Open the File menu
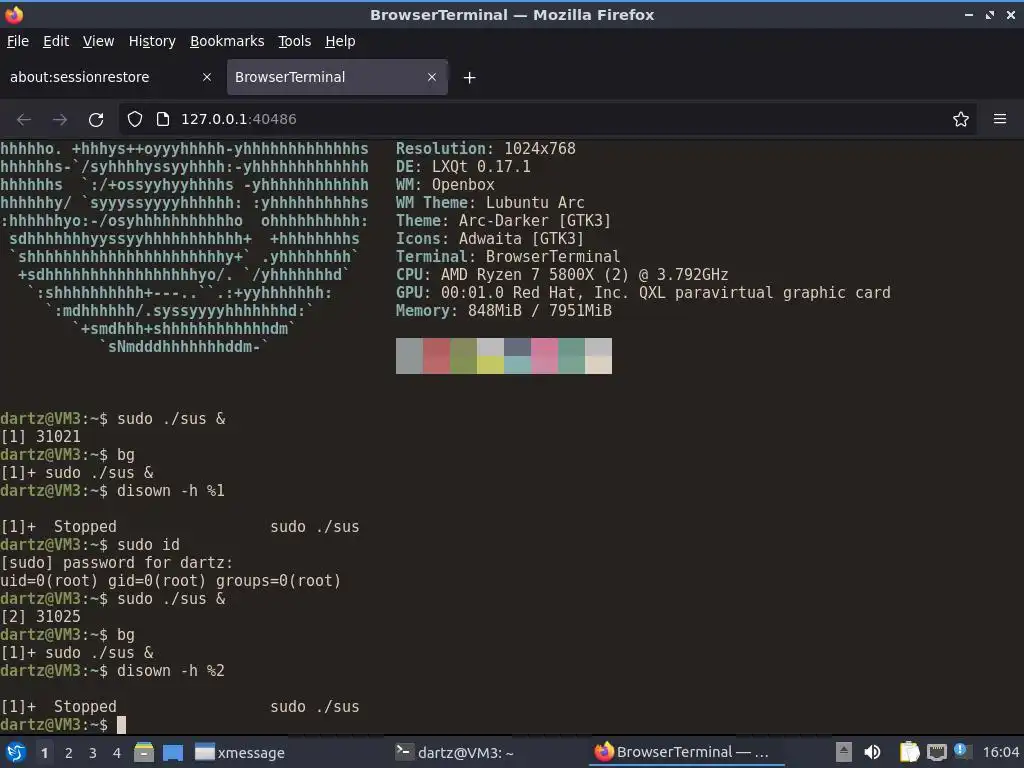 (x=18, y=41)
